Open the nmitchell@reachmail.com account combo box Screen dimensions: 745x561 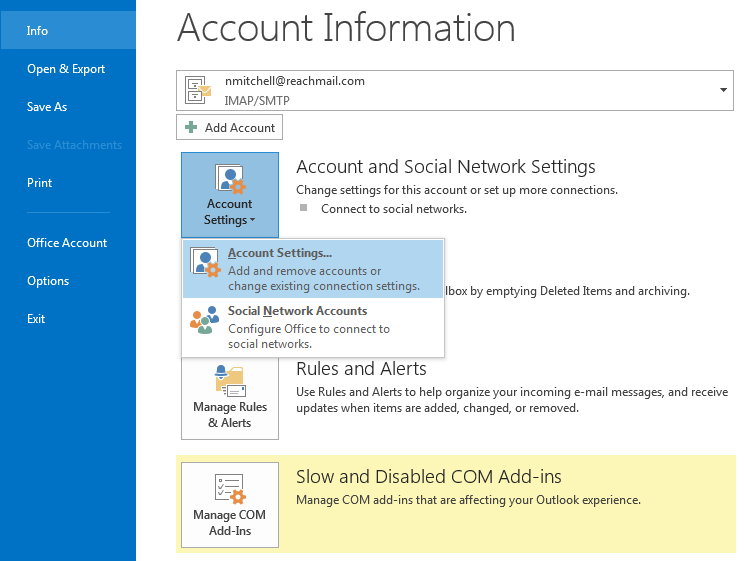[x=455, y=90]
